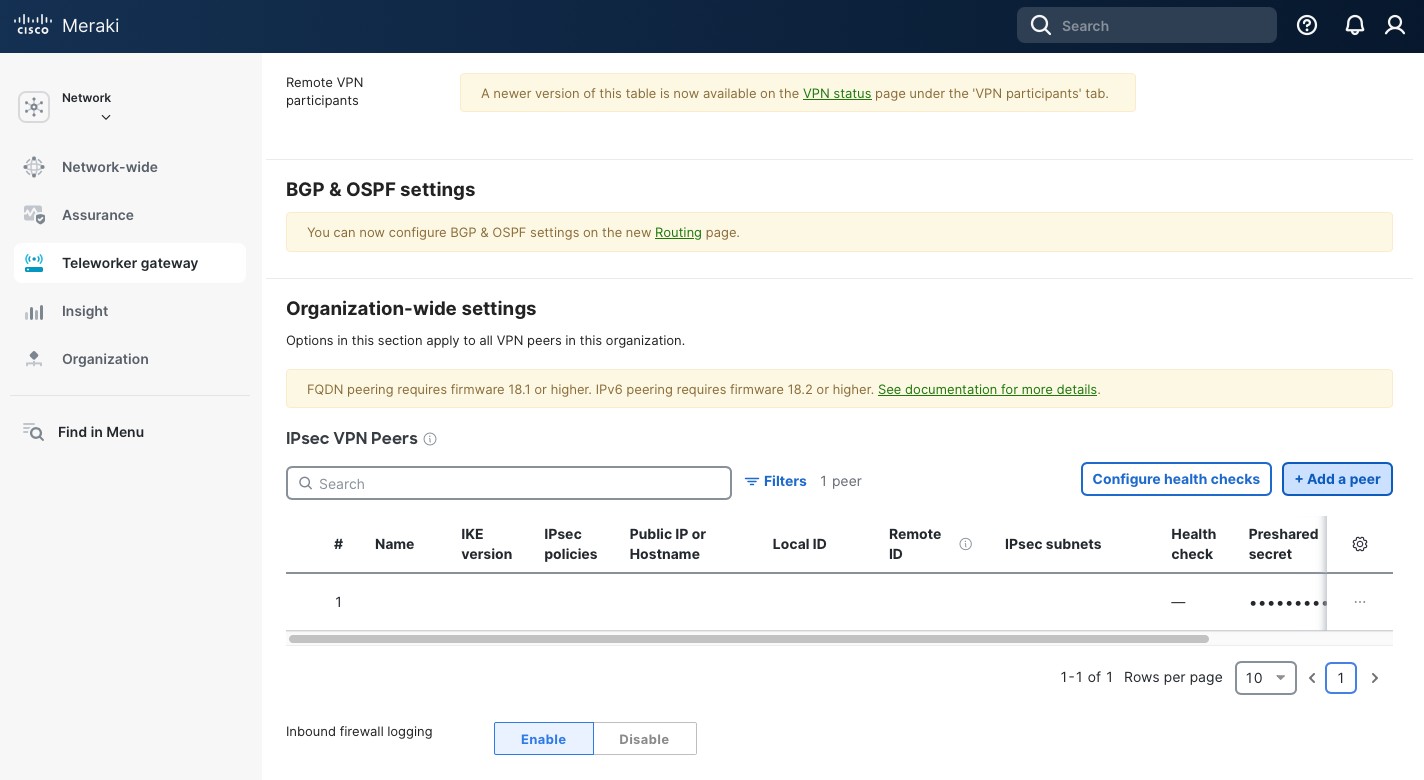Enable inbound firewall logging

coord(543,739)
